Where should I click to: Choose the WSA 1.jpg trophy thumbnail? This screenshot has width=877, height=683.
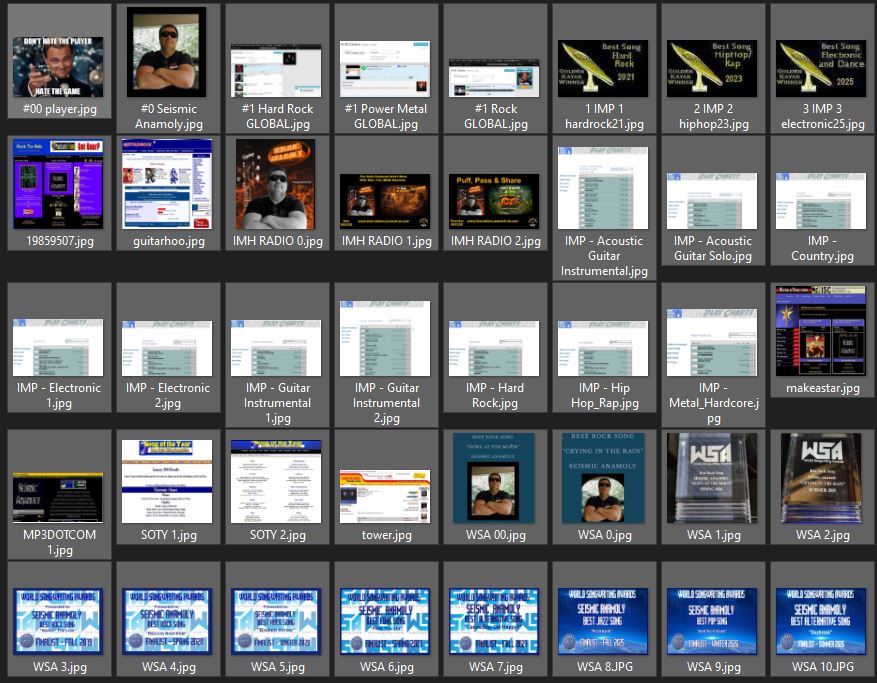(x=712, y=478)
